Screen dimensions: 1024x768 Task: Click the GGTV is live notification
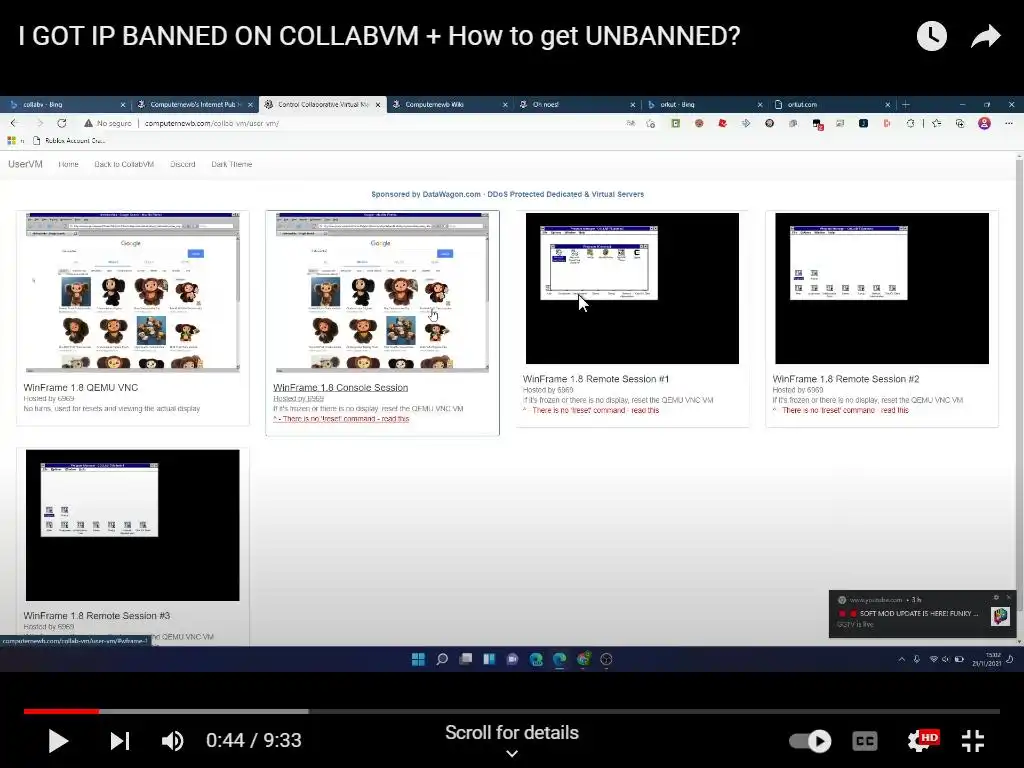click(x=922, y=613)
